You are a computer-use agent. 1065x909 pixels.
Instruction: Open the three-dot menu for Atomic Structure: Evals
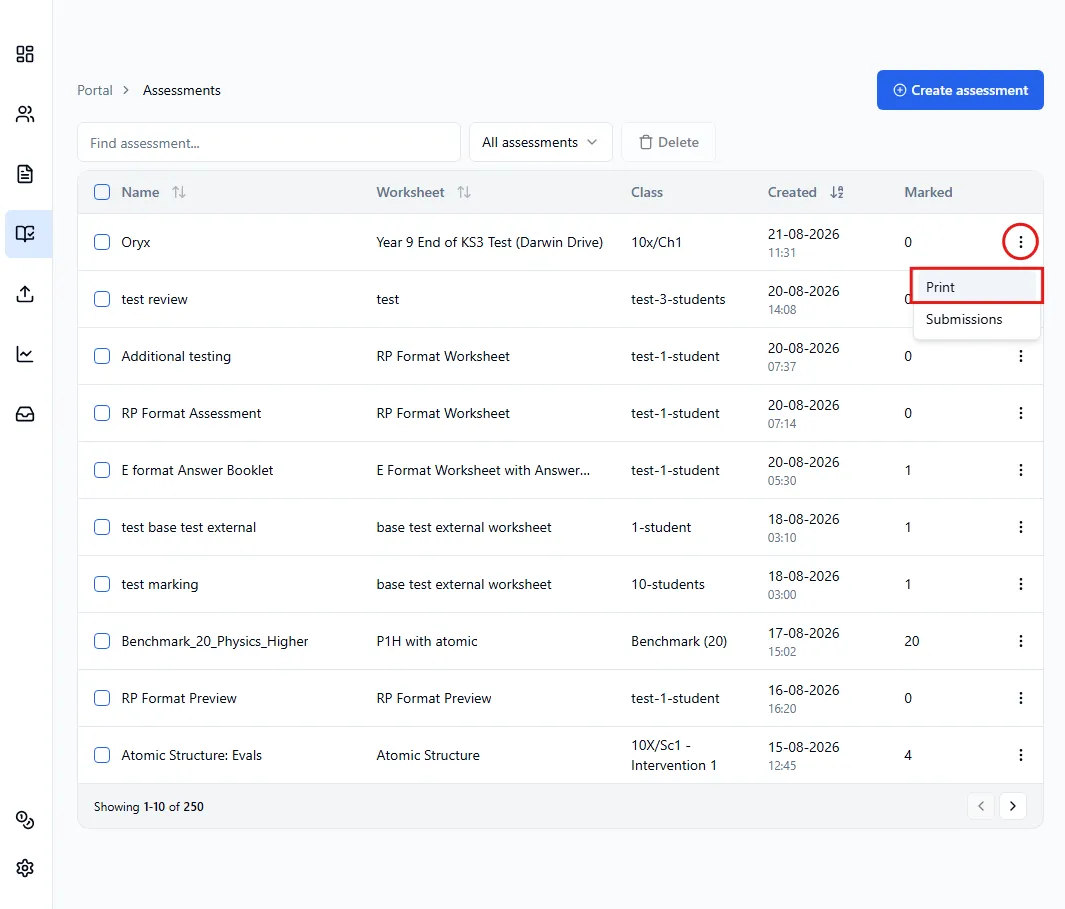(x=1020, y=755)
